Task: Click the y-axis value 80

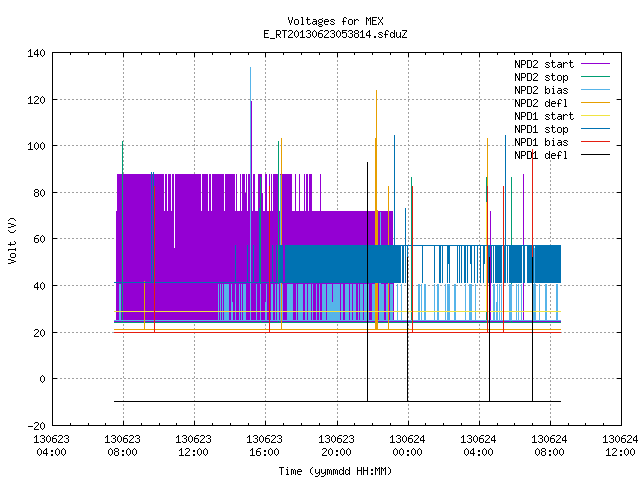Action: coord(39,193)
